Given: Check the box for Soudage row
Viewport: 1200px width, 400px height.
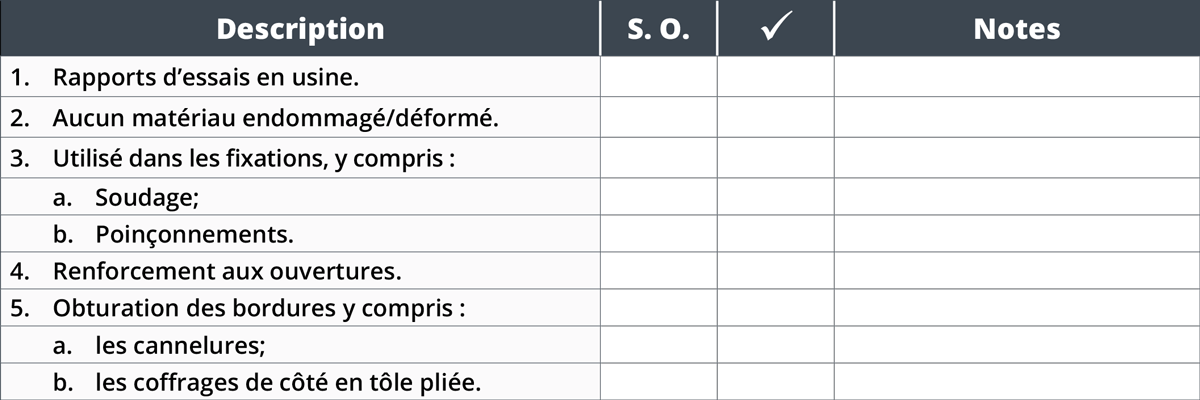Looking at the screenshot, I should [x=776, y=196].
